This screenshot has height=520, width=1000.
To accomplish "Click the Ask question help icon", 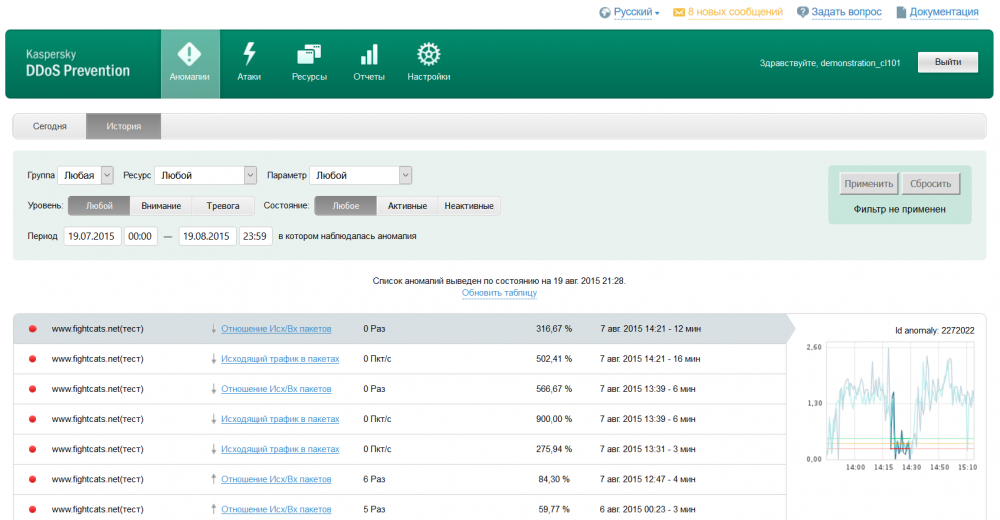I will click(802, 12).
